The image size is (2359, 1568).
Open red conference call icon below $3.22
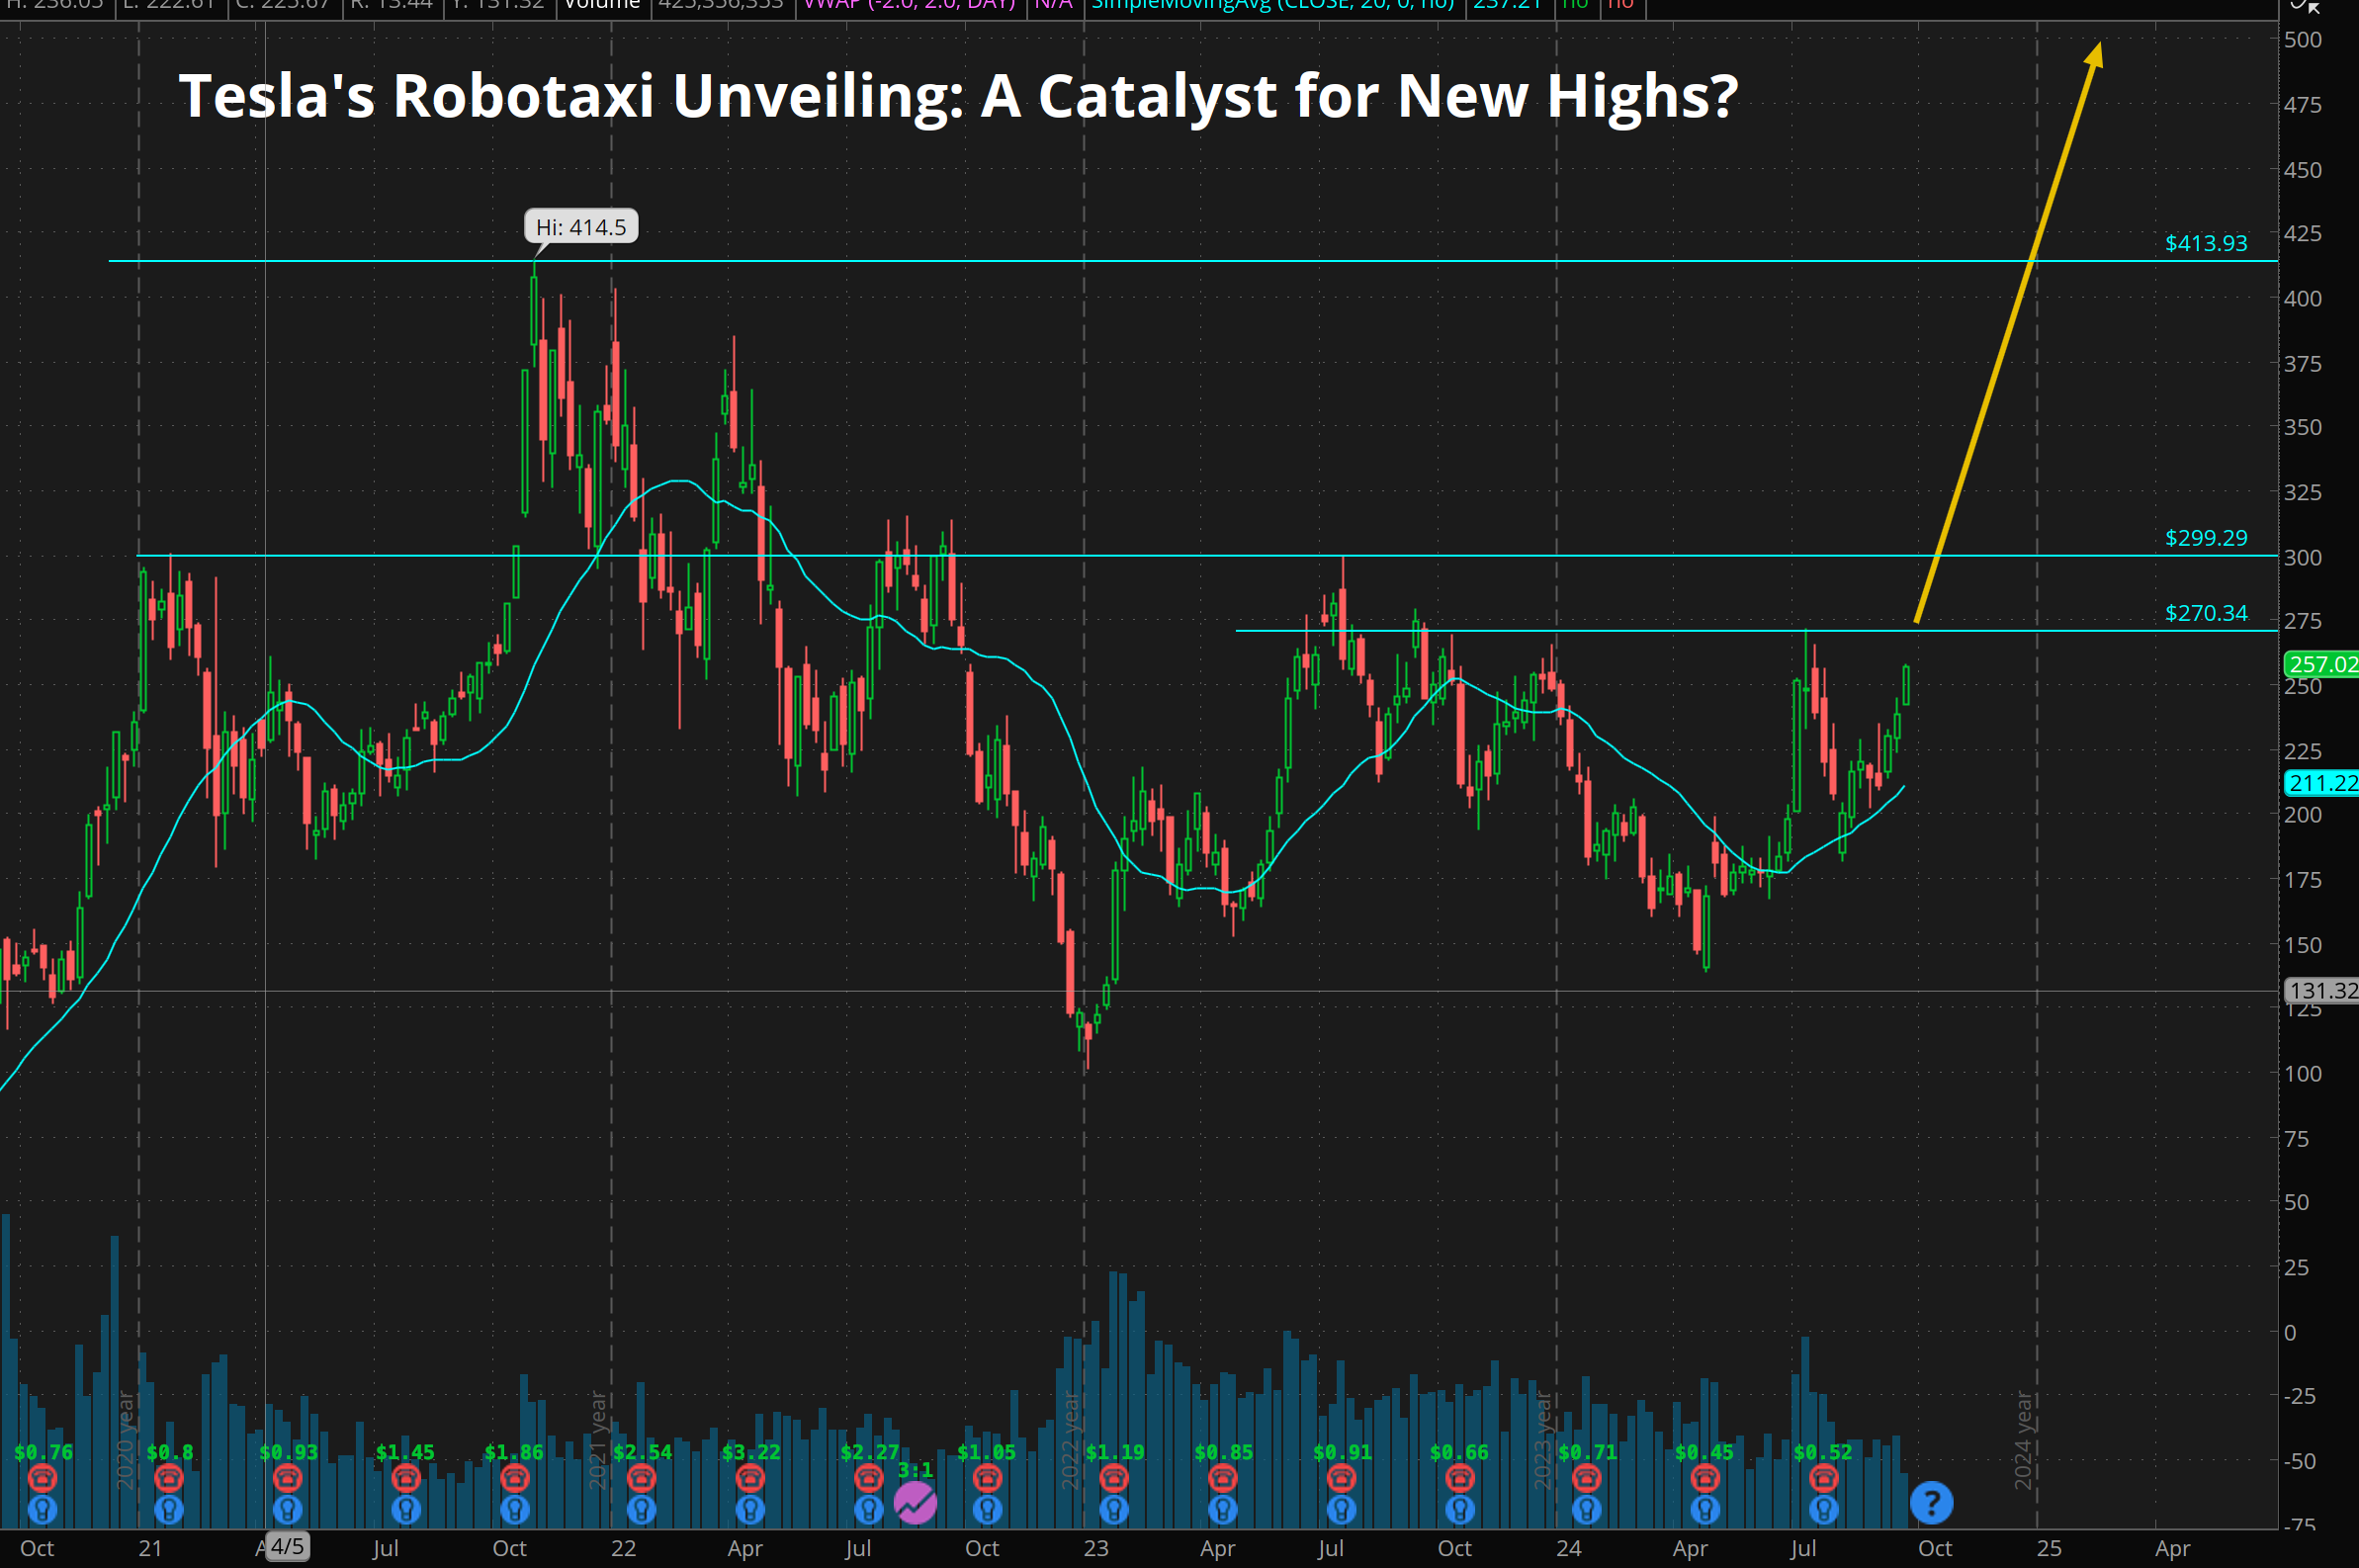pos(750,1477)
